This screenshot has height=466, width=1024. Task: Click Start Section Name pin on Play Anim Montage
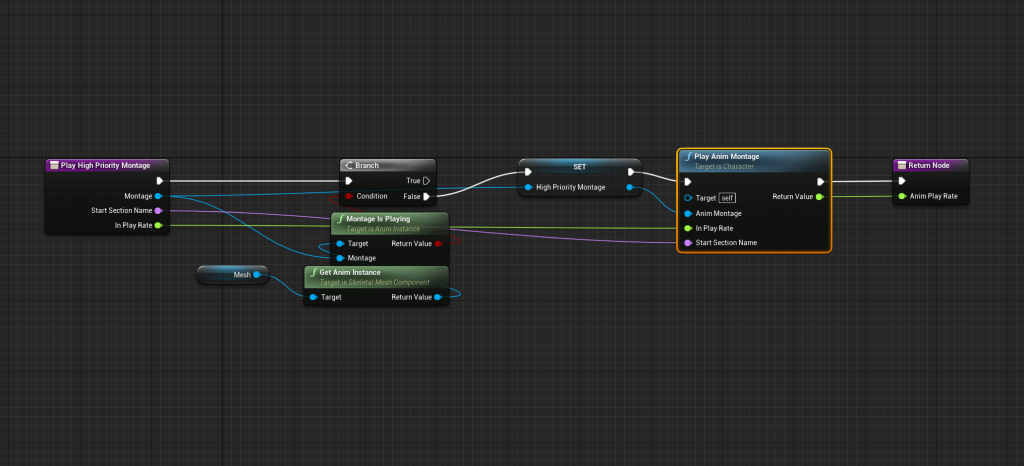(x=688, y=242)
